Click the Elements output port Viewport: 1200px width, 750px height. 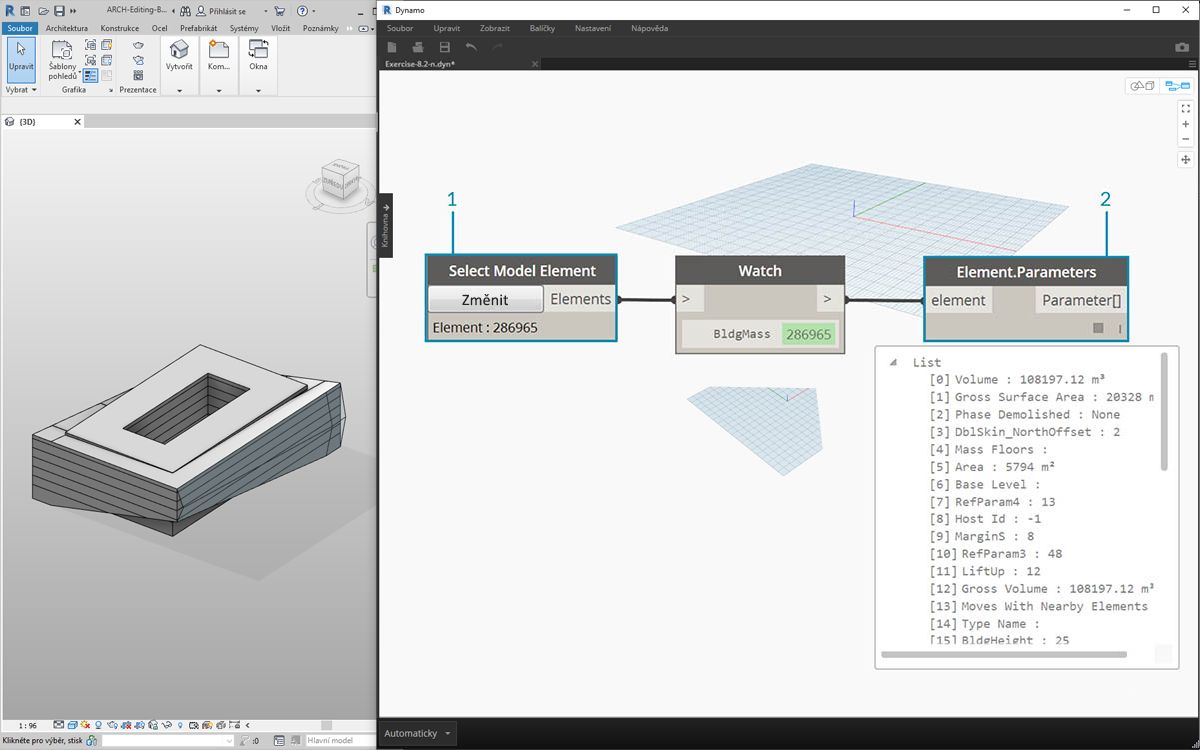580,299
